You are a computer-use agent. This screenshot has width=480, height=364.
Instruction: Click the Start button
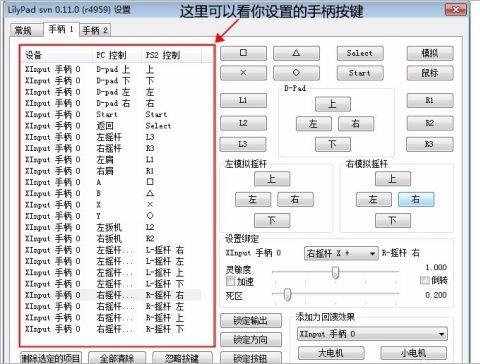coord(360,73)
